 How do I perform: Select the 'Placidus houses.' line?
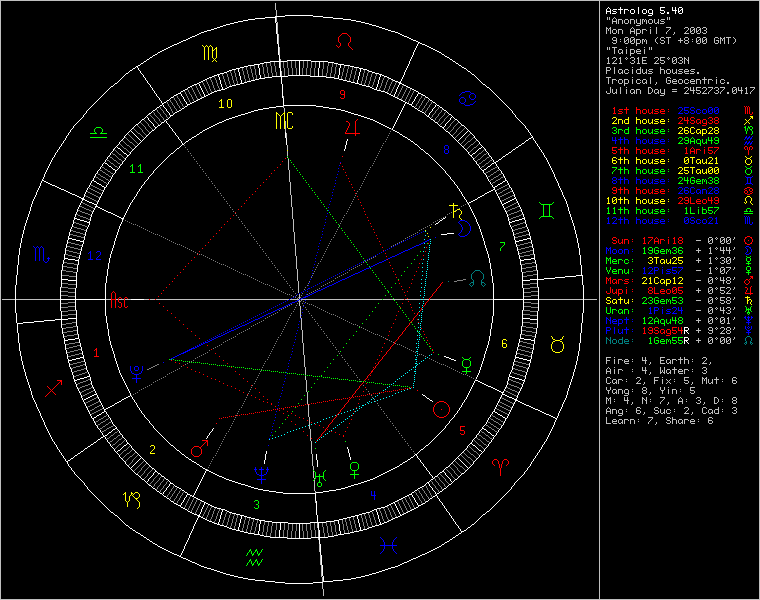(x=653, y=71)
